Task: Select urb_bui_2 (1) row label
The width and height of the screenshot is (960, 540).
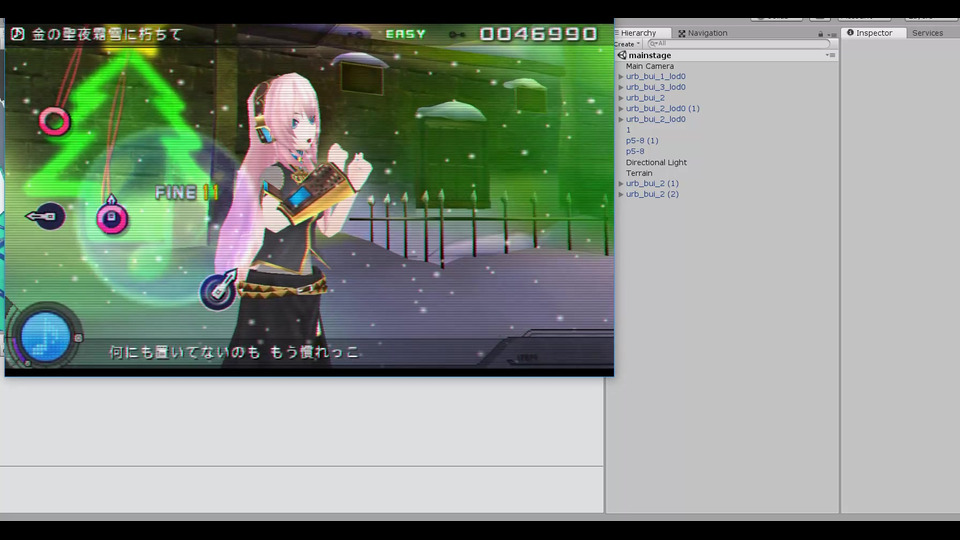Action: point(652,183)
